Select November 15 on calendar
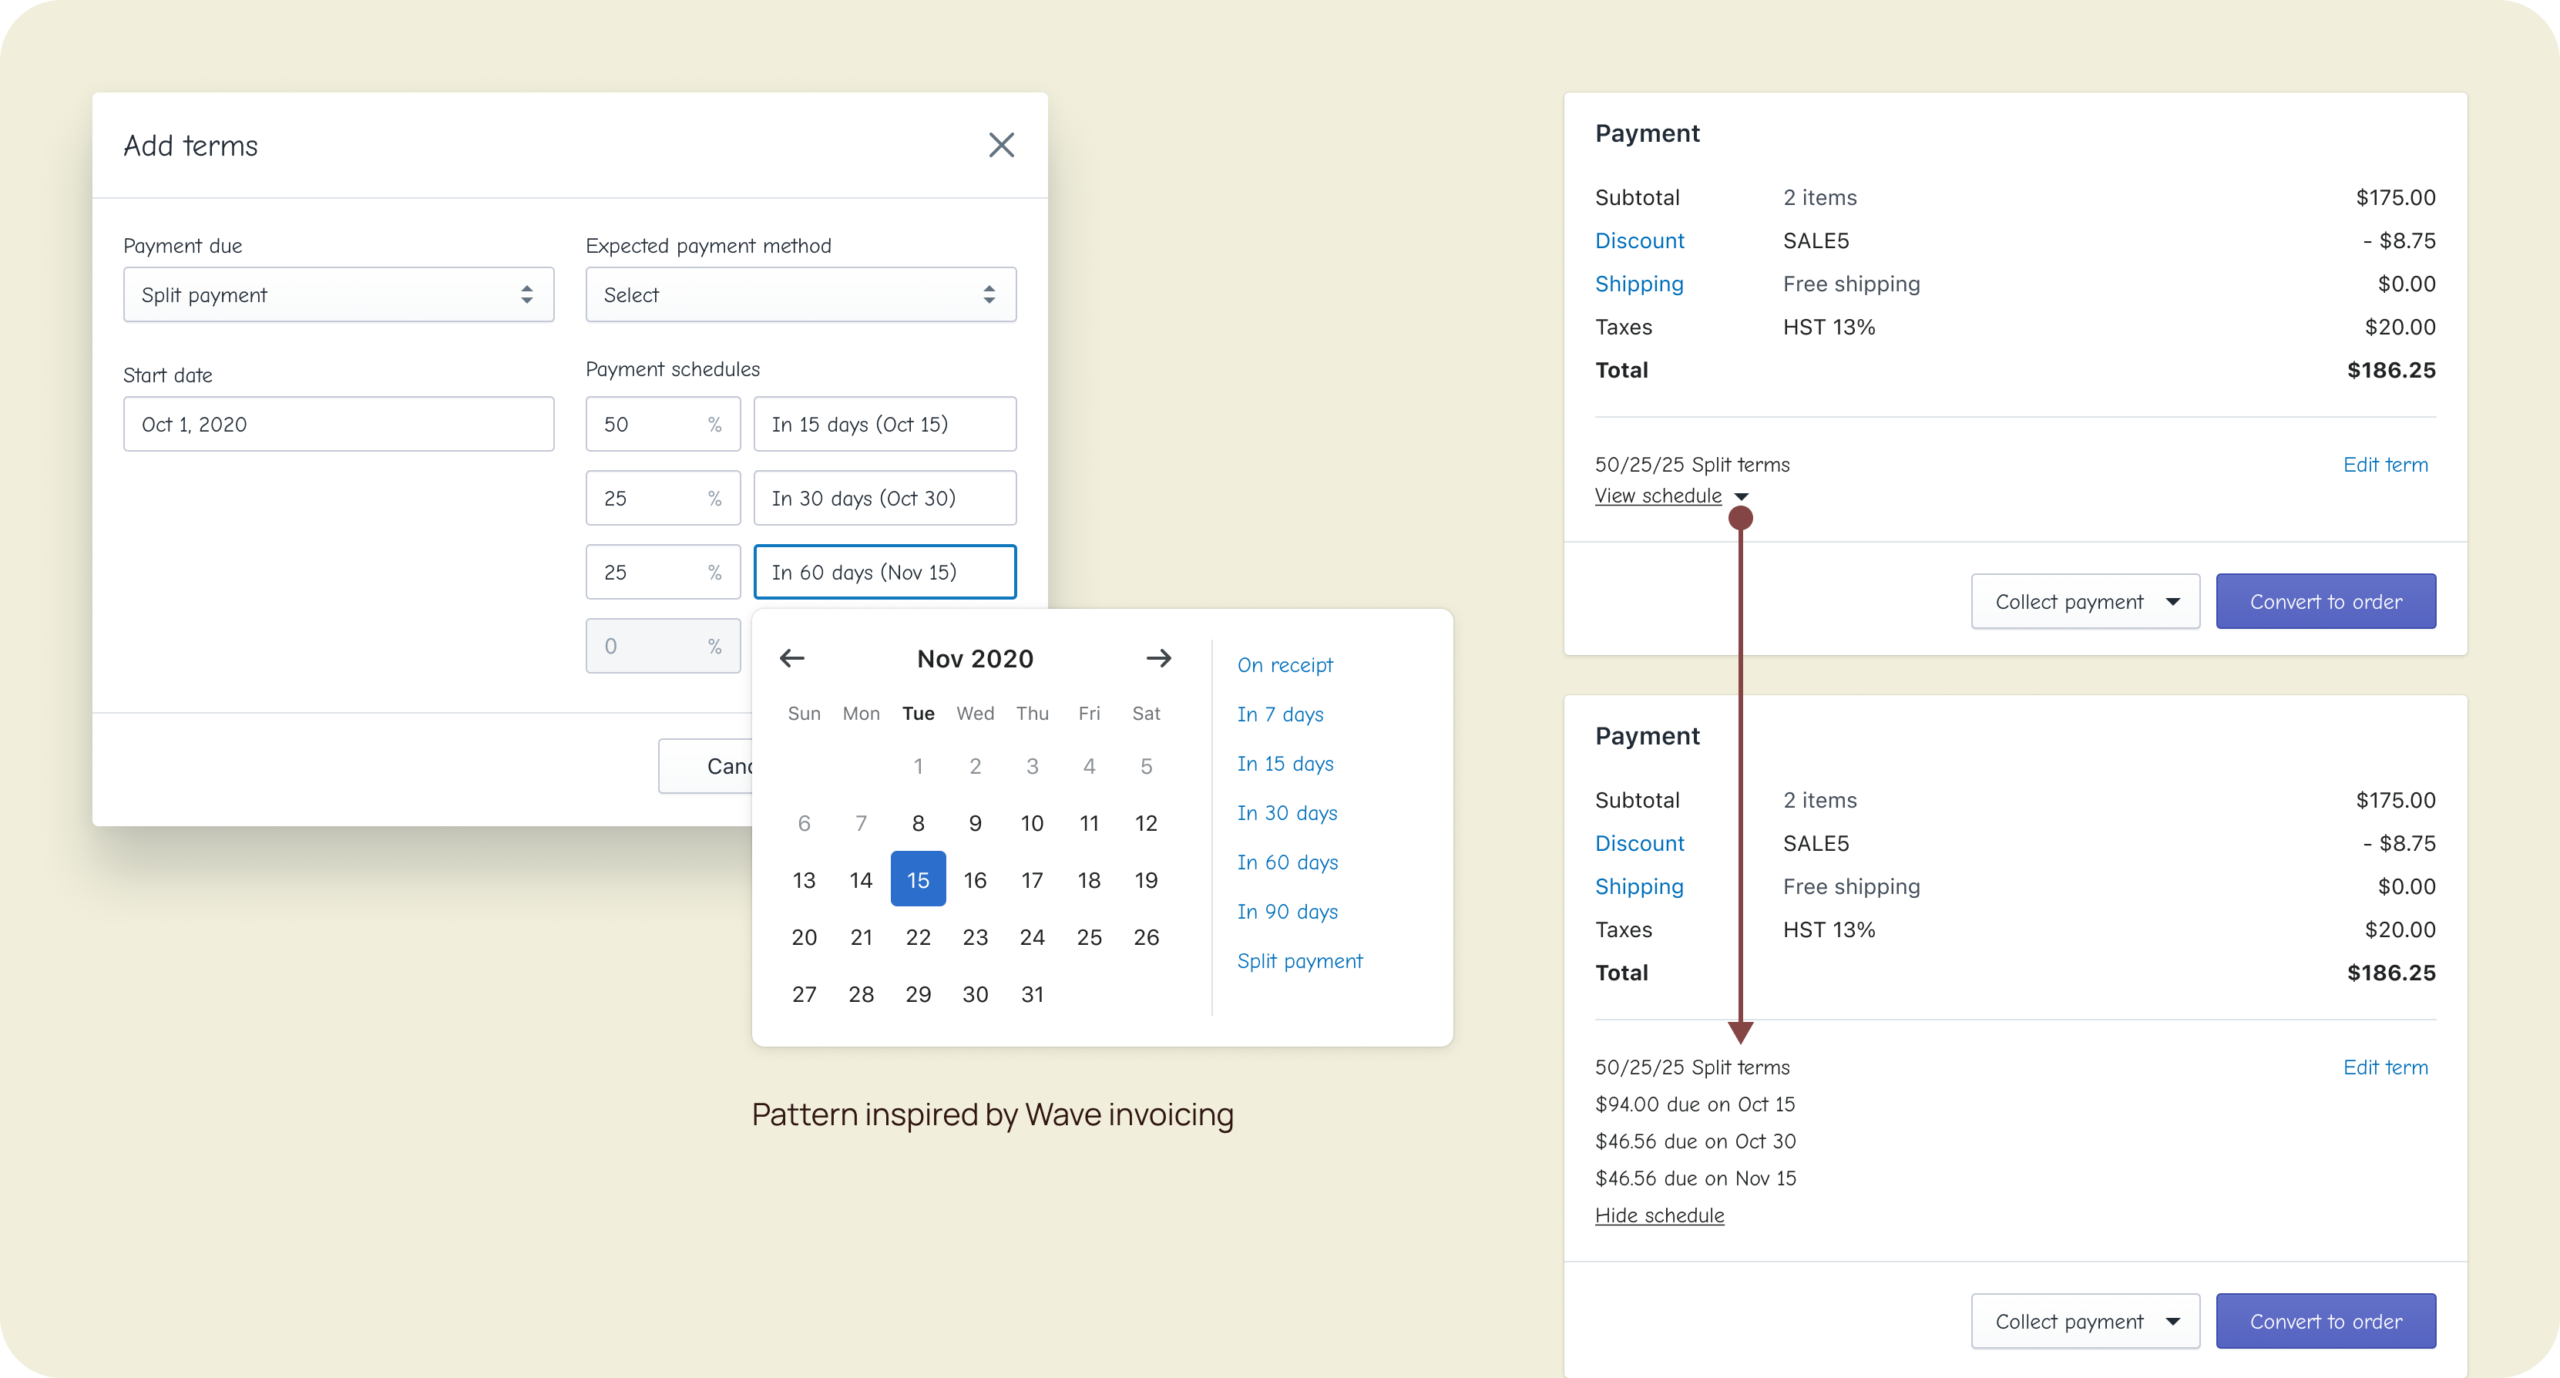This screenshot has height=1378, width=2560. 918,880
